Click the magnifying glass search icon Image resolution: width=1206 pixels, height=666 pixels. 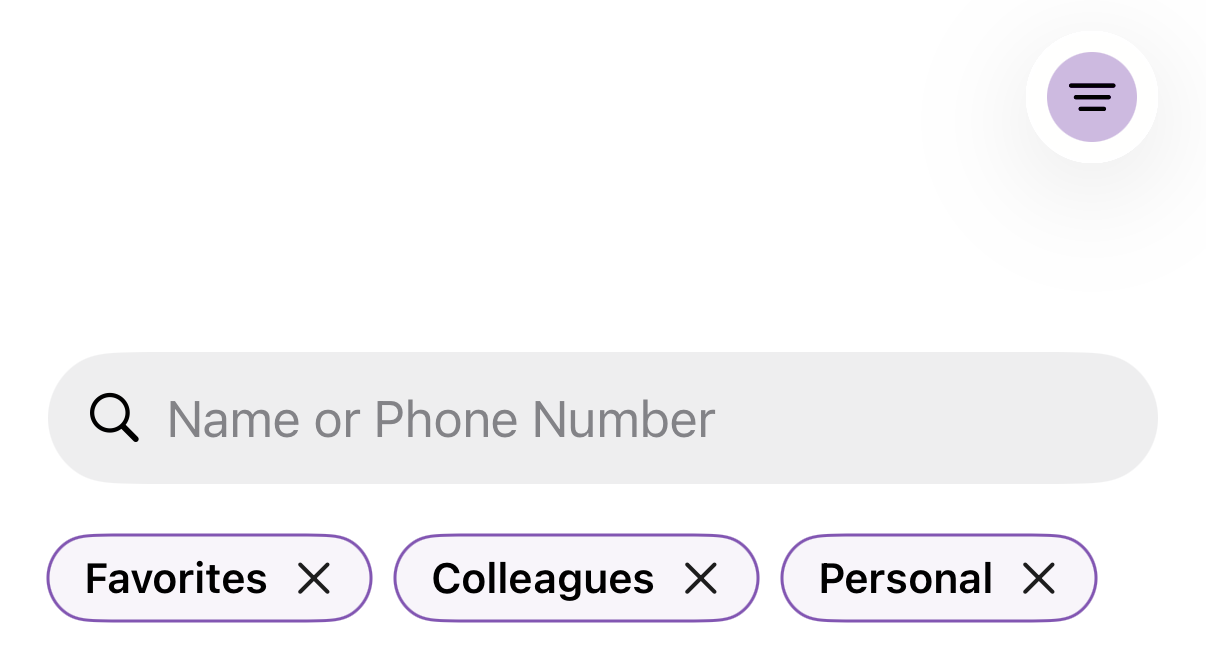pyautogui.click(x=114, y=418)
